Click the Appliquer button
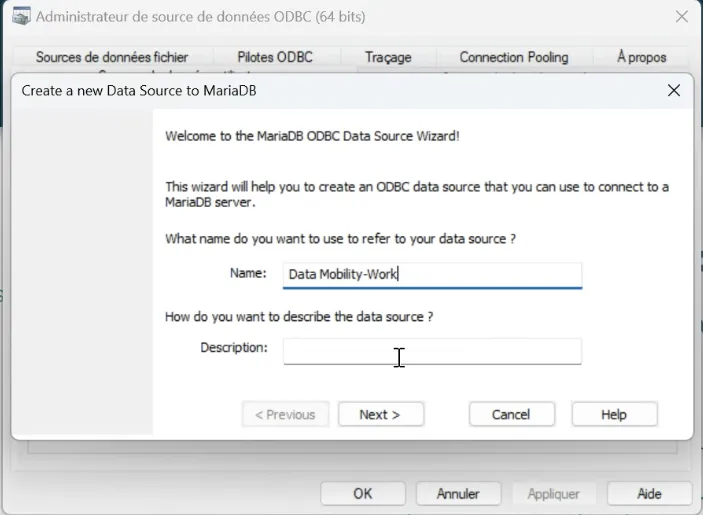The image size is (703, 515). [x=553, y=493]
